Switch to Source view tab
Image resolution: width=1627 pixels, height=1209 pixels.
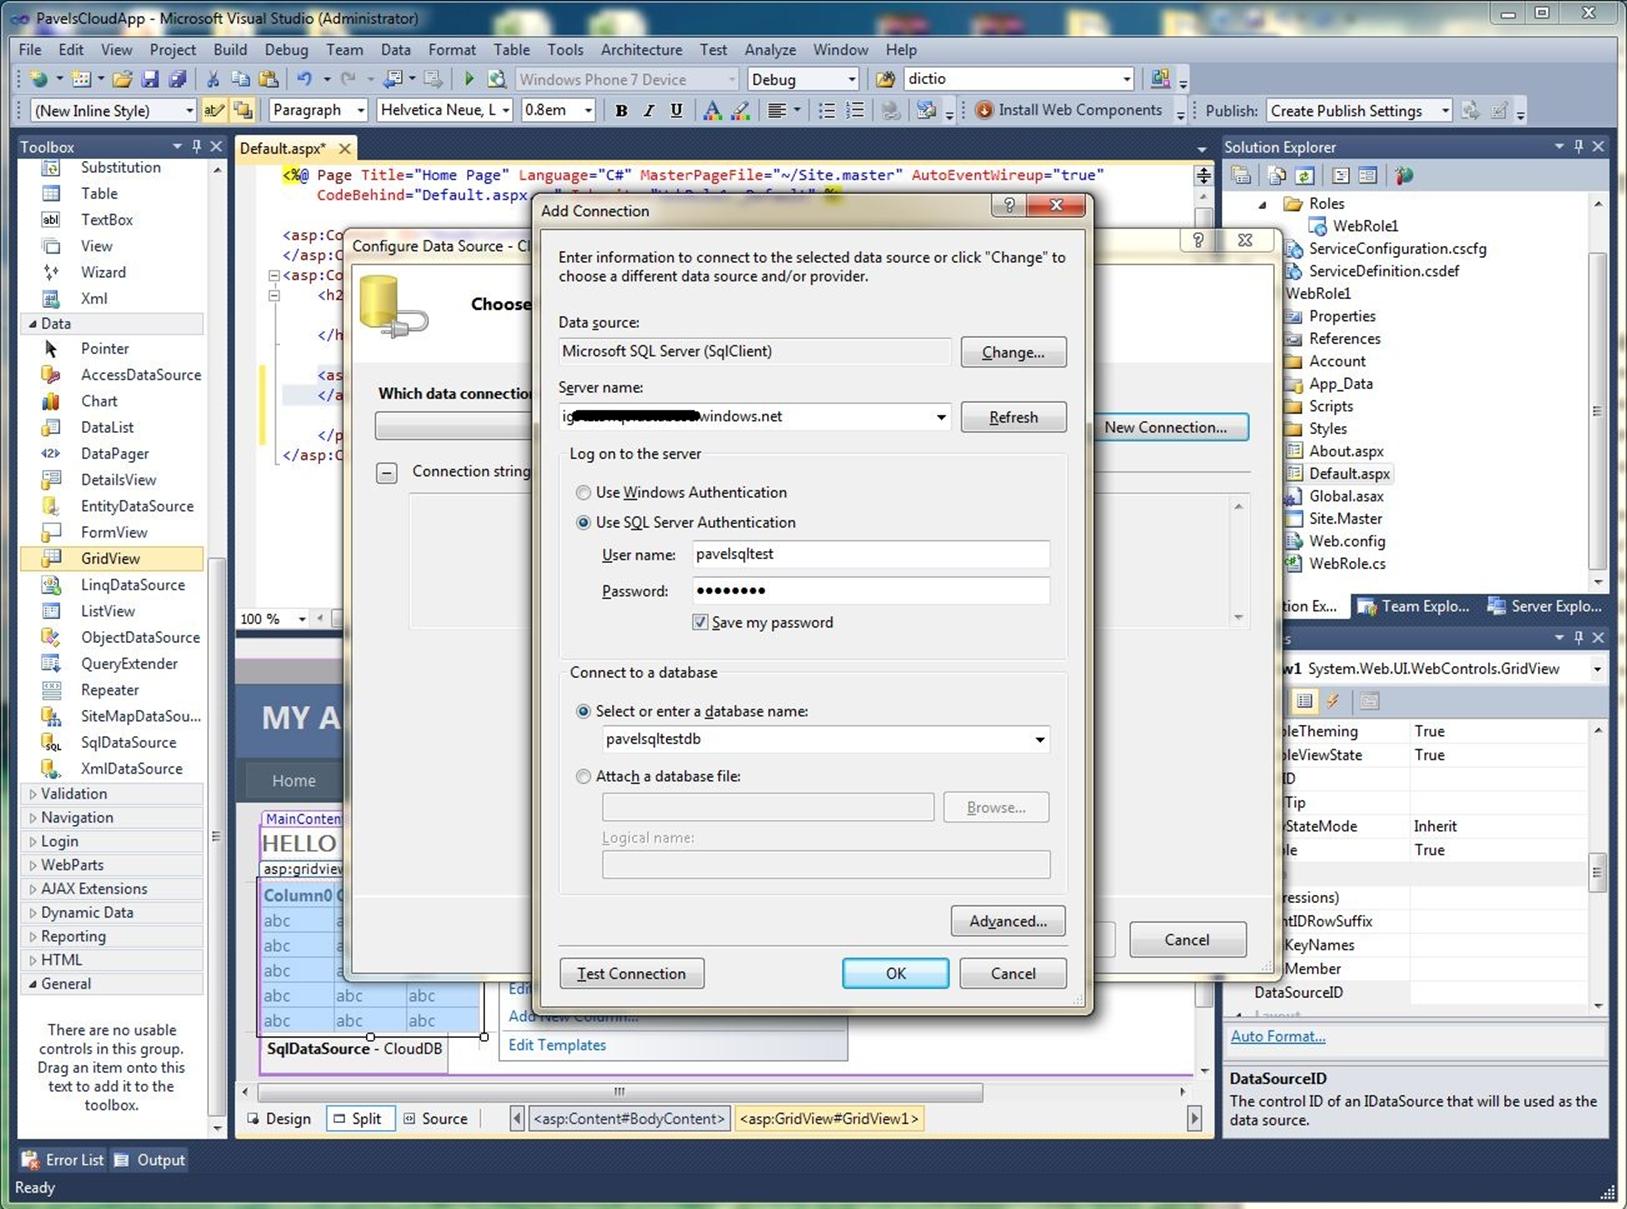coord(435,1119)
